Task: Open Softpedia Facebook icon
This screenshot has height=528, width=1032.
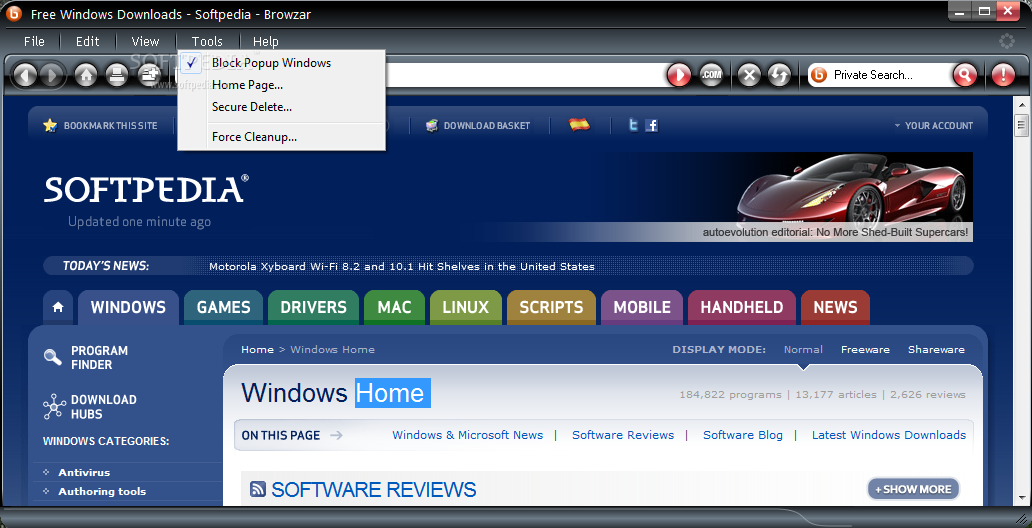Action: click(x=652, y=125)
